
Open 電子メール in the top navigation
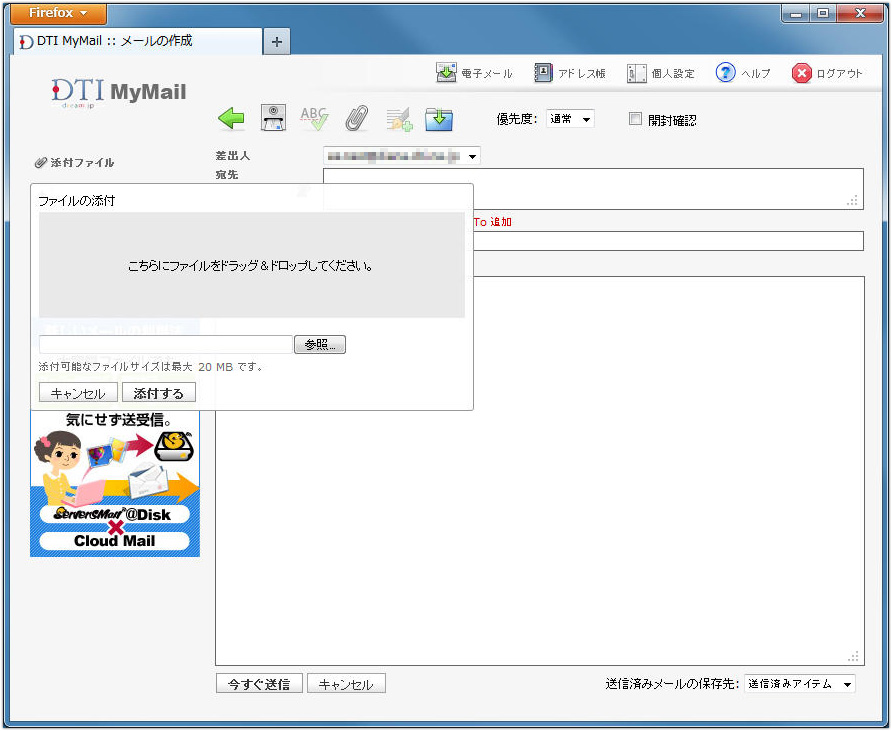475,73
